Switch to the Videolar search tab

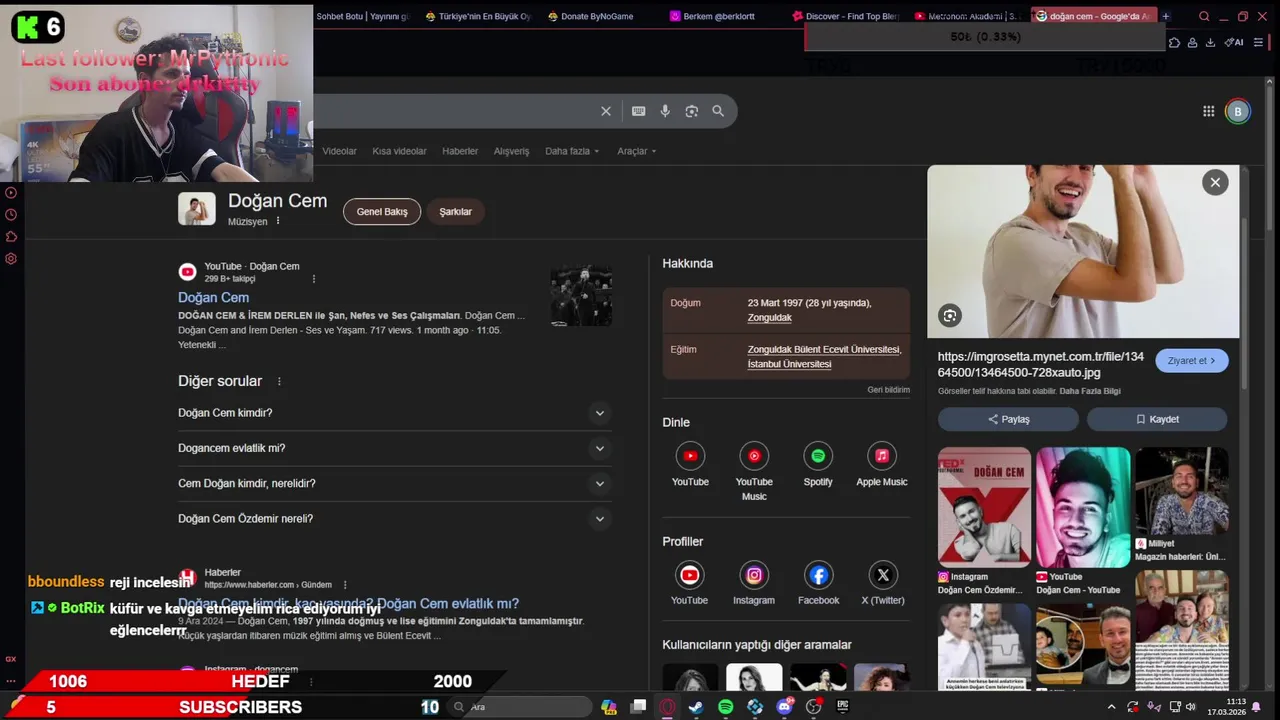point(339,151)
